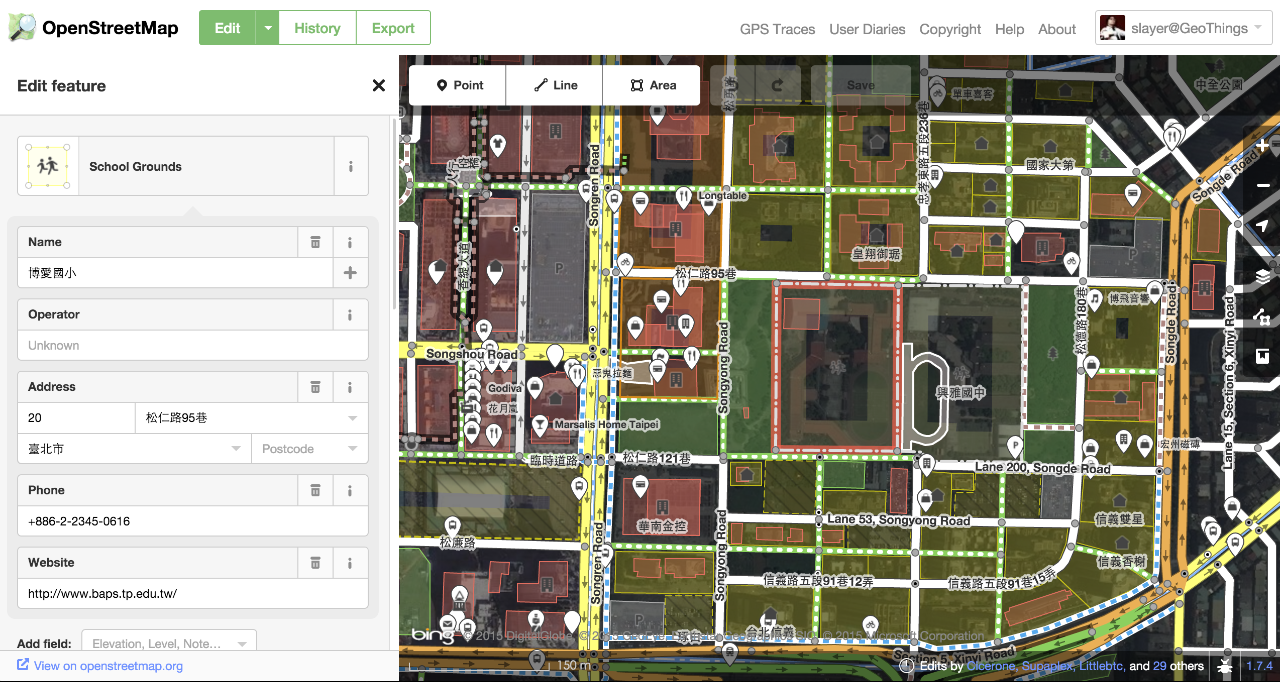Open the background layers settings
The height and width of the screenshot is (682, 1280).
click(x=1262, y=276)
